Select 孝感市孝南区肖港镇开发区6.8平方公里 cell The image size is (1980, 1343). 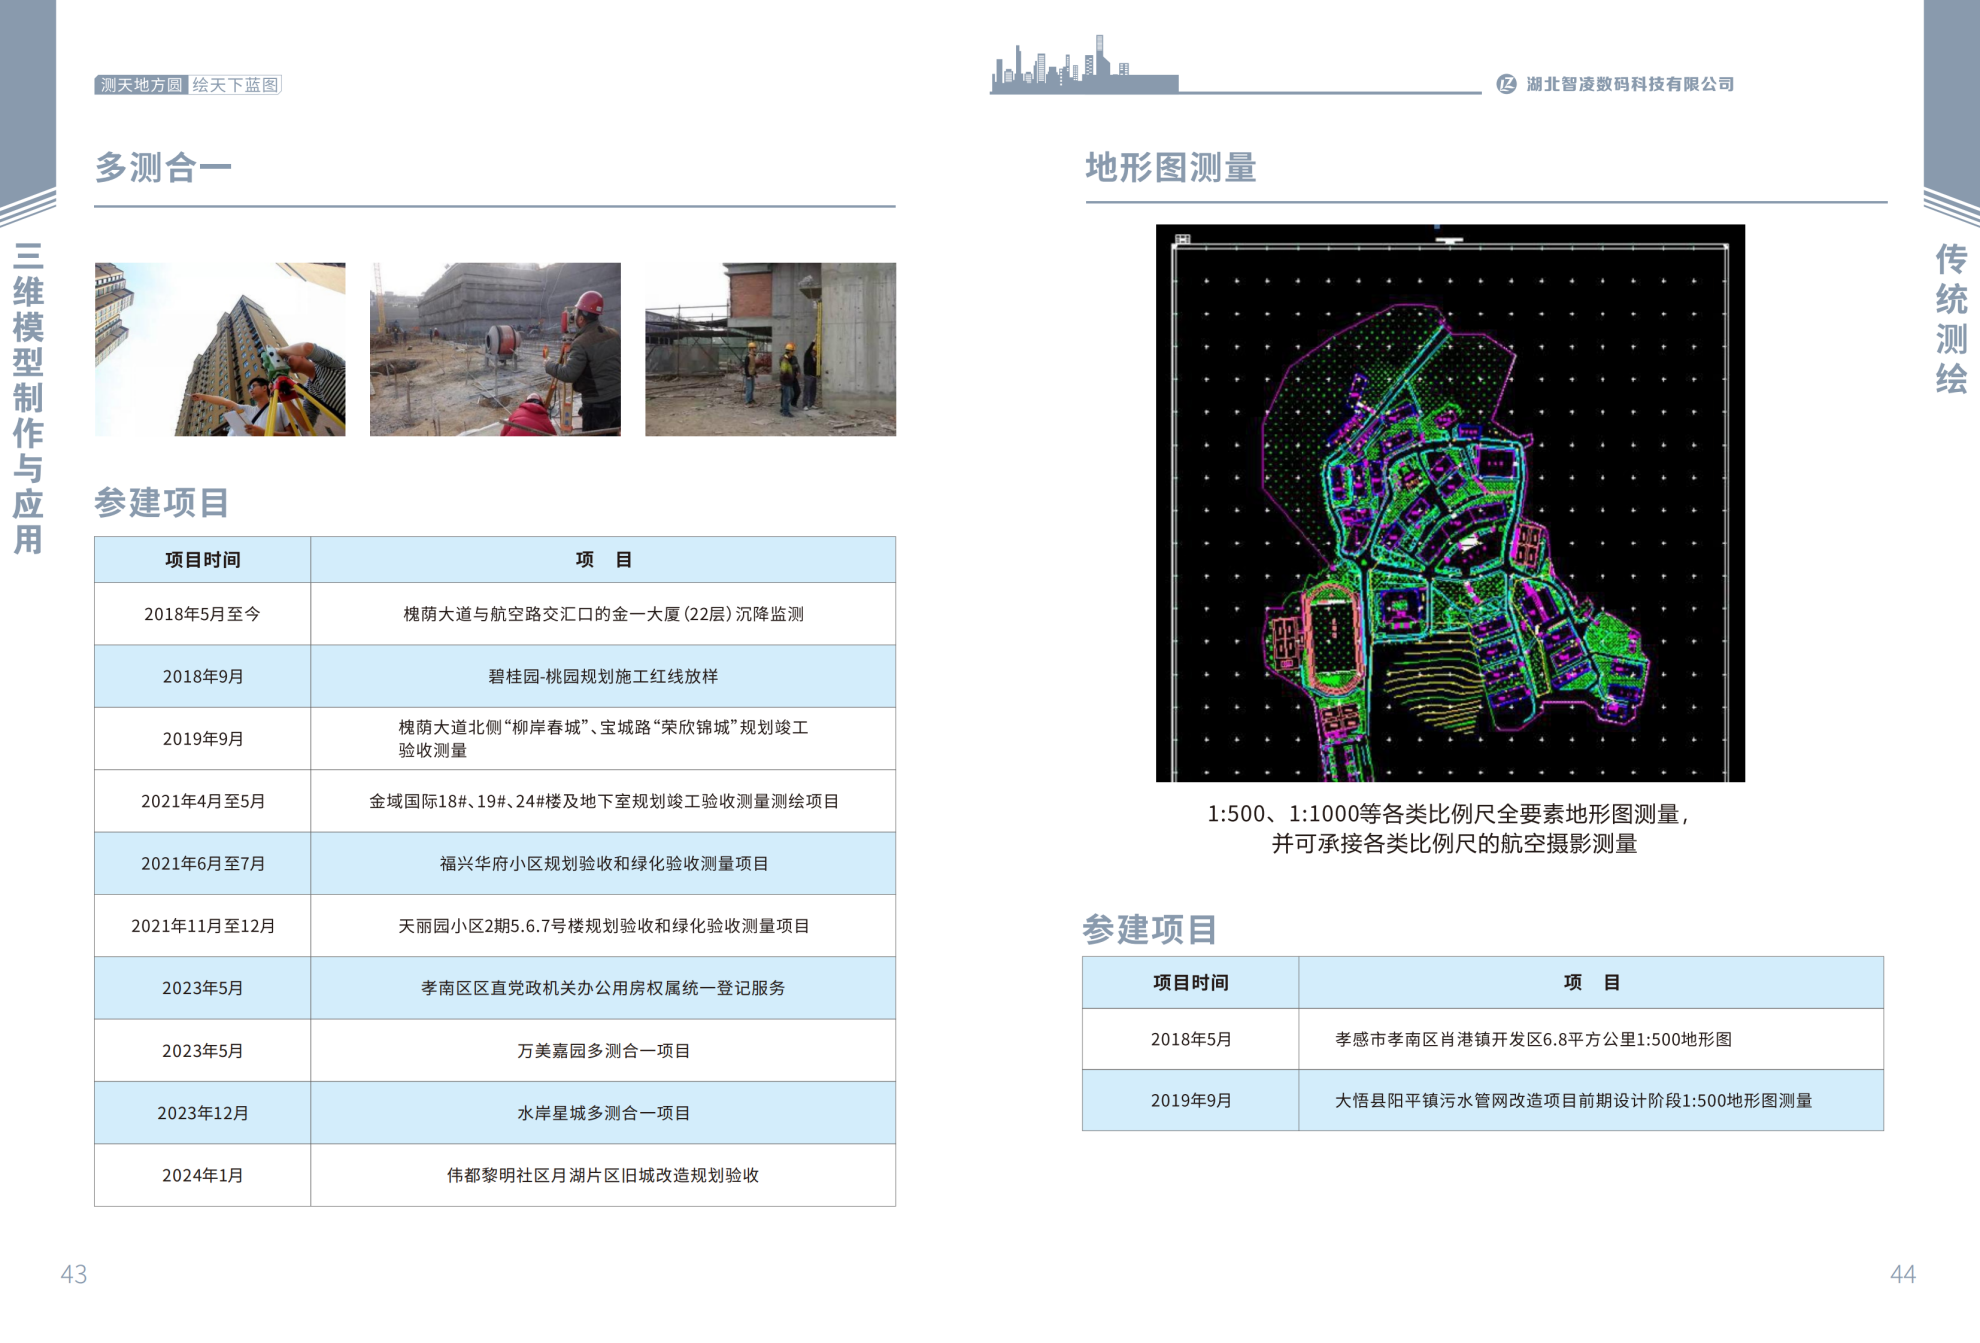point(1591,1039)
